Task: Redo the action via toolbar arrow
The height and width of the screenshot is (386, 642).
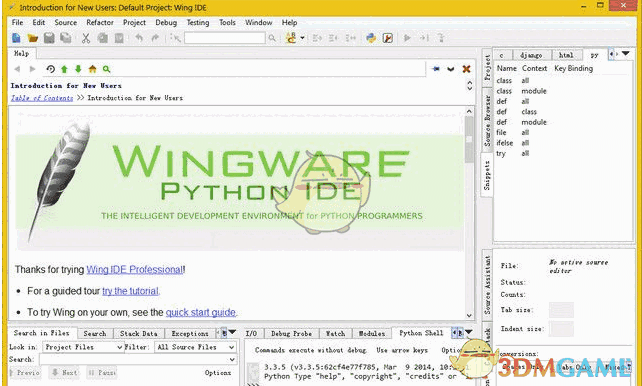Action: pyautogui.click(x=155, y=38)
